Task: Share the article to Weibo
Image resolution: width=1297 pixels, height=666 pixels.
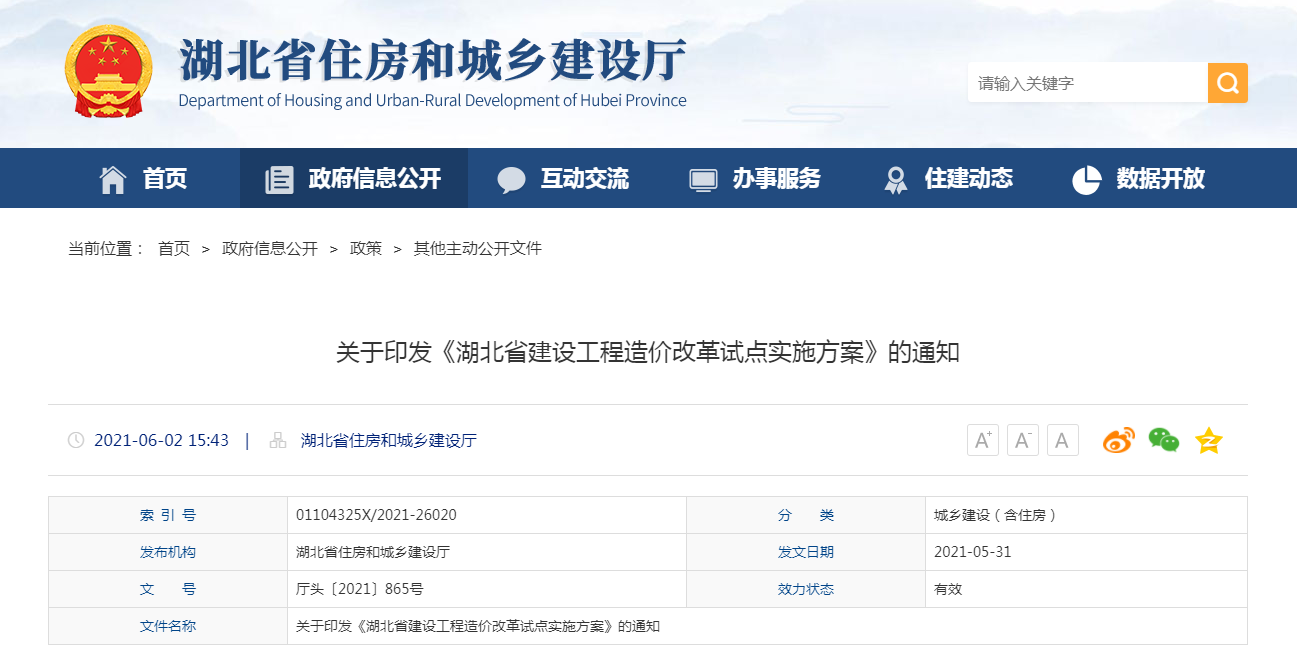Action: pyautogui.click(x=1118, y=440)
